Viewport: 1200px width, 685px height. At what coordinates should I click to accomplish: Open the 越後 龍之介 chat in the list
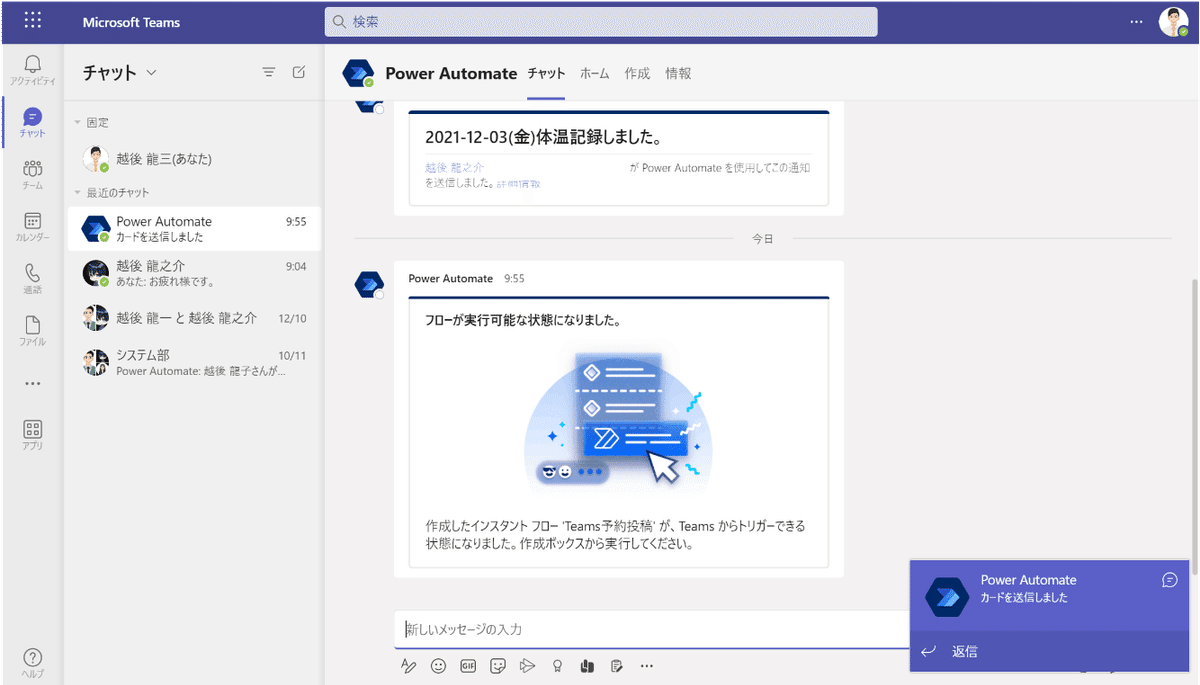[x=193, y=274]
